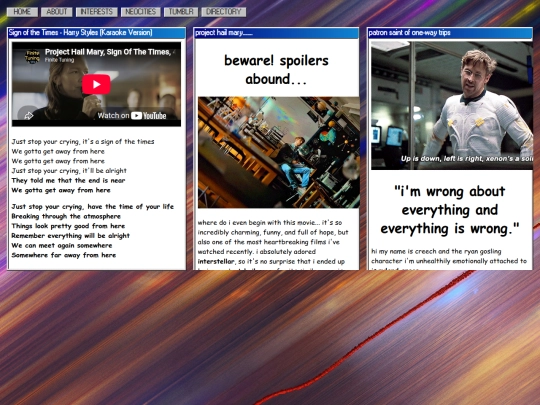This screenshot has width=540, height=405.
Task: Click the Finite Tuning channel avatar
Action: (x=32, y=56)
